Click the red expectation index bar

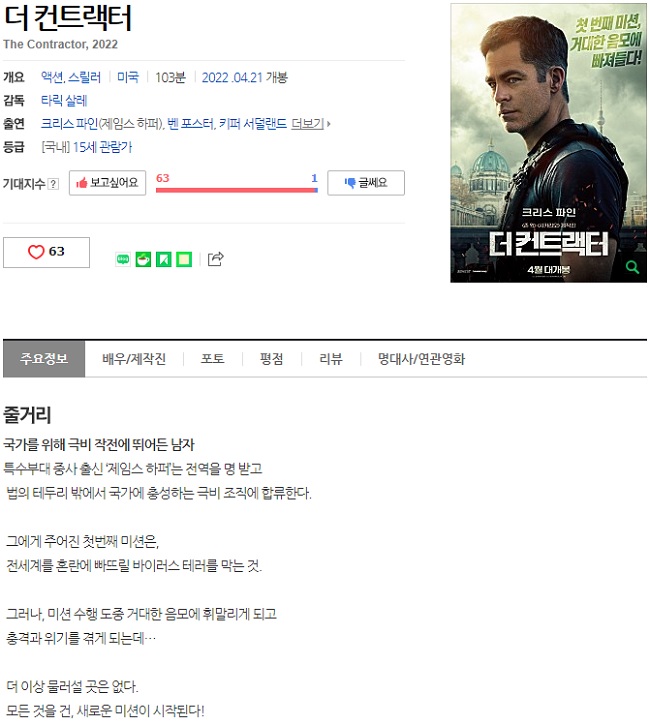coord(237,190)
